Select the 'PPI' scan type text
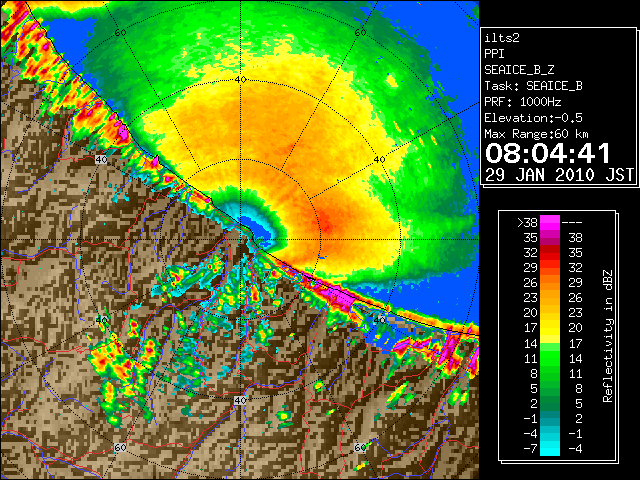Viewport: 640px width, 480px height. coord(494,54)
